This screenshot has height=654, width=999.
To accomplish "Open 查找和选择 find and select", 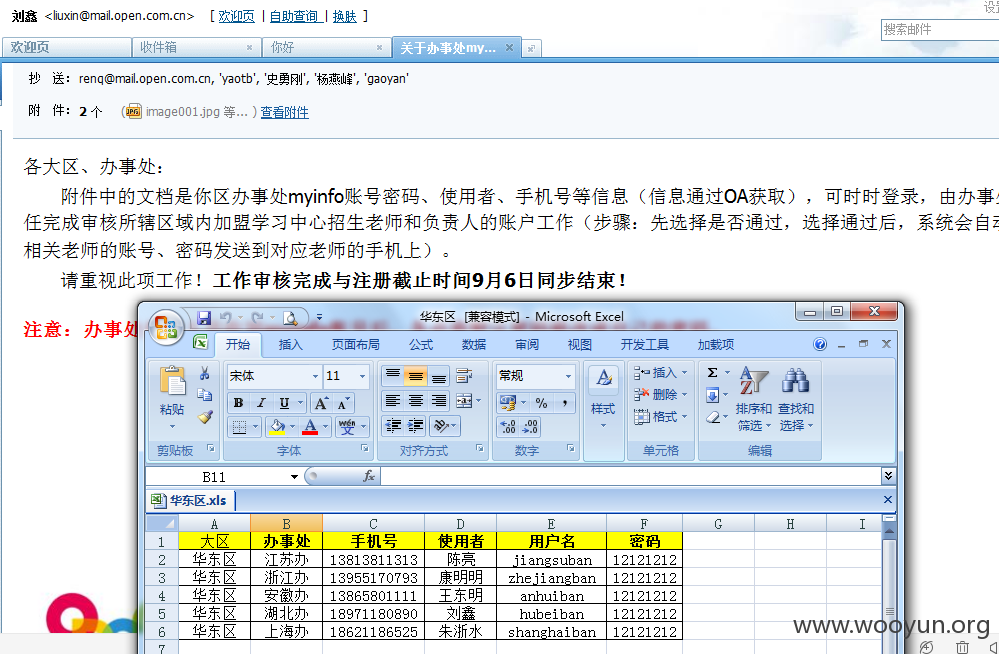I will point(796,399).
